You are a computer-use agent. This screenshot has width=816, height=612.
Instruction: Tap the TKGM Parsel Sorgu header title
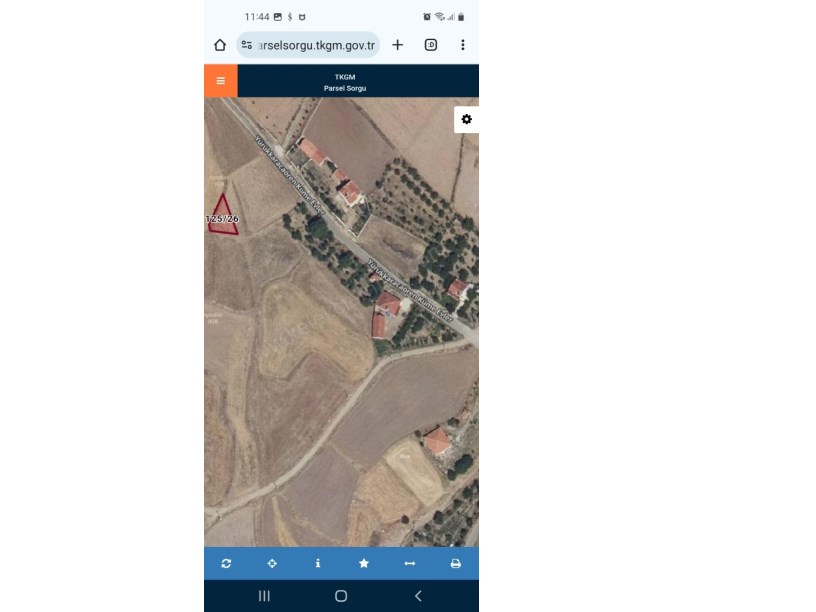tap(345, 82)
